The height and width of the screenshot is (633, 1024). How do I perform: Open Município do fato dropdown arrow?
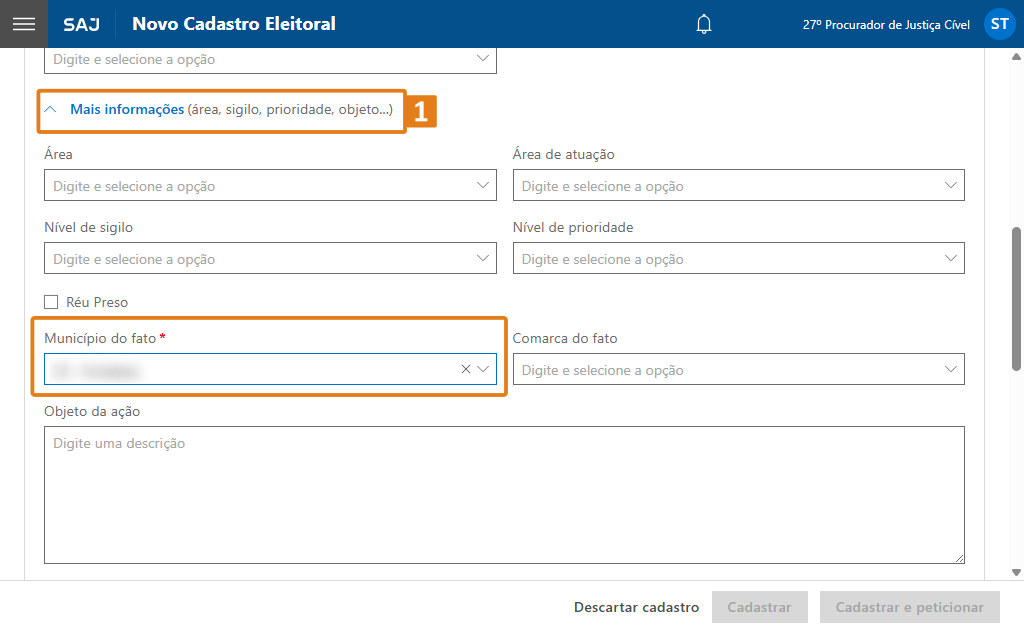[484, 369]
